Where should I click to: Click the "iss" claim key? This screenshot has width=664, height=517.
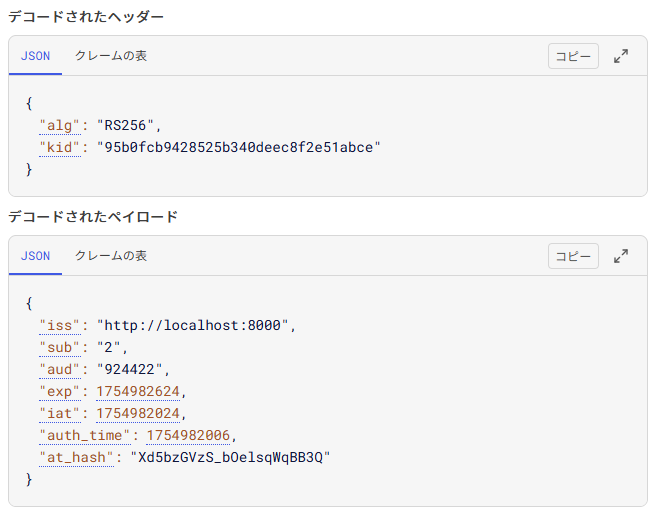click(60, 326)
